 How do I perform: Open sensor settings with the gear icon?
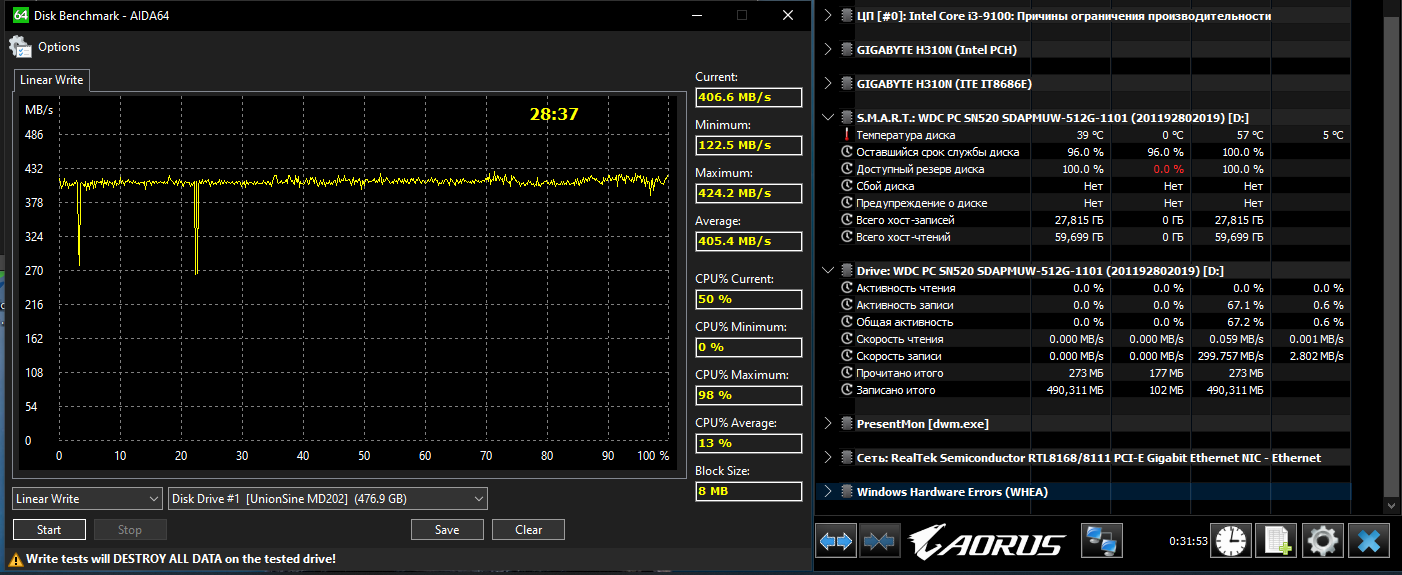tap(1323, 541)
